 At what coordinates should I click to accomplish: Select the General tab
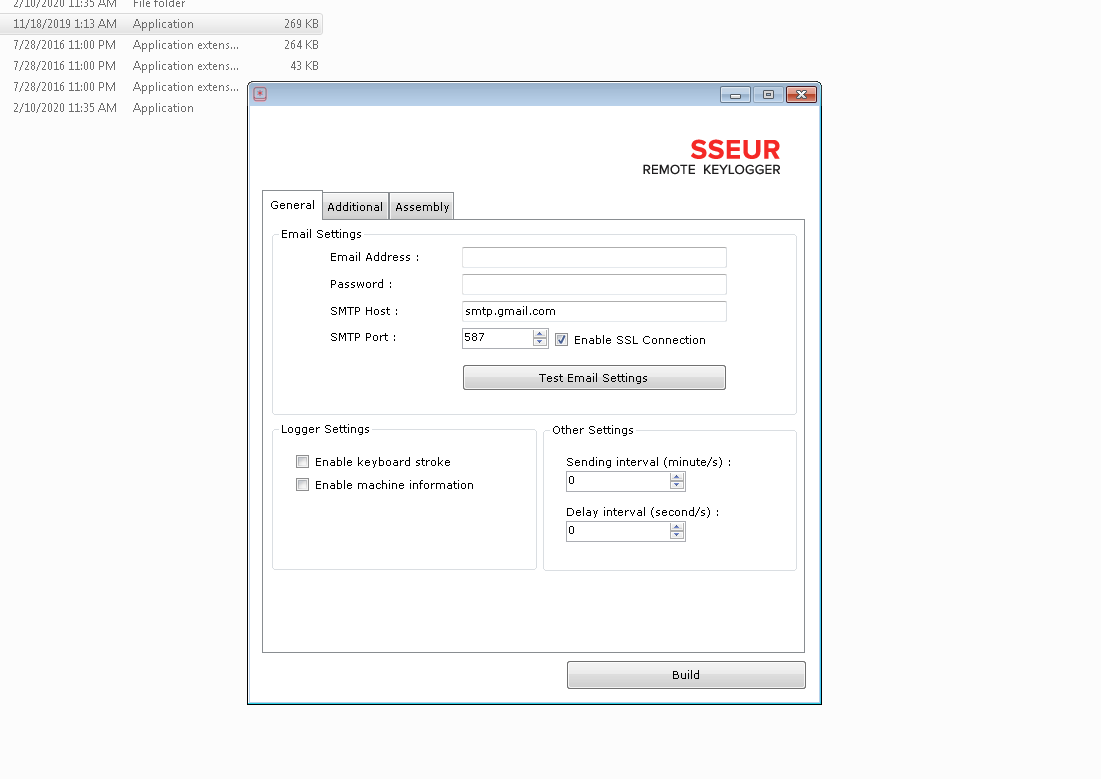click(x=292, y=205)
